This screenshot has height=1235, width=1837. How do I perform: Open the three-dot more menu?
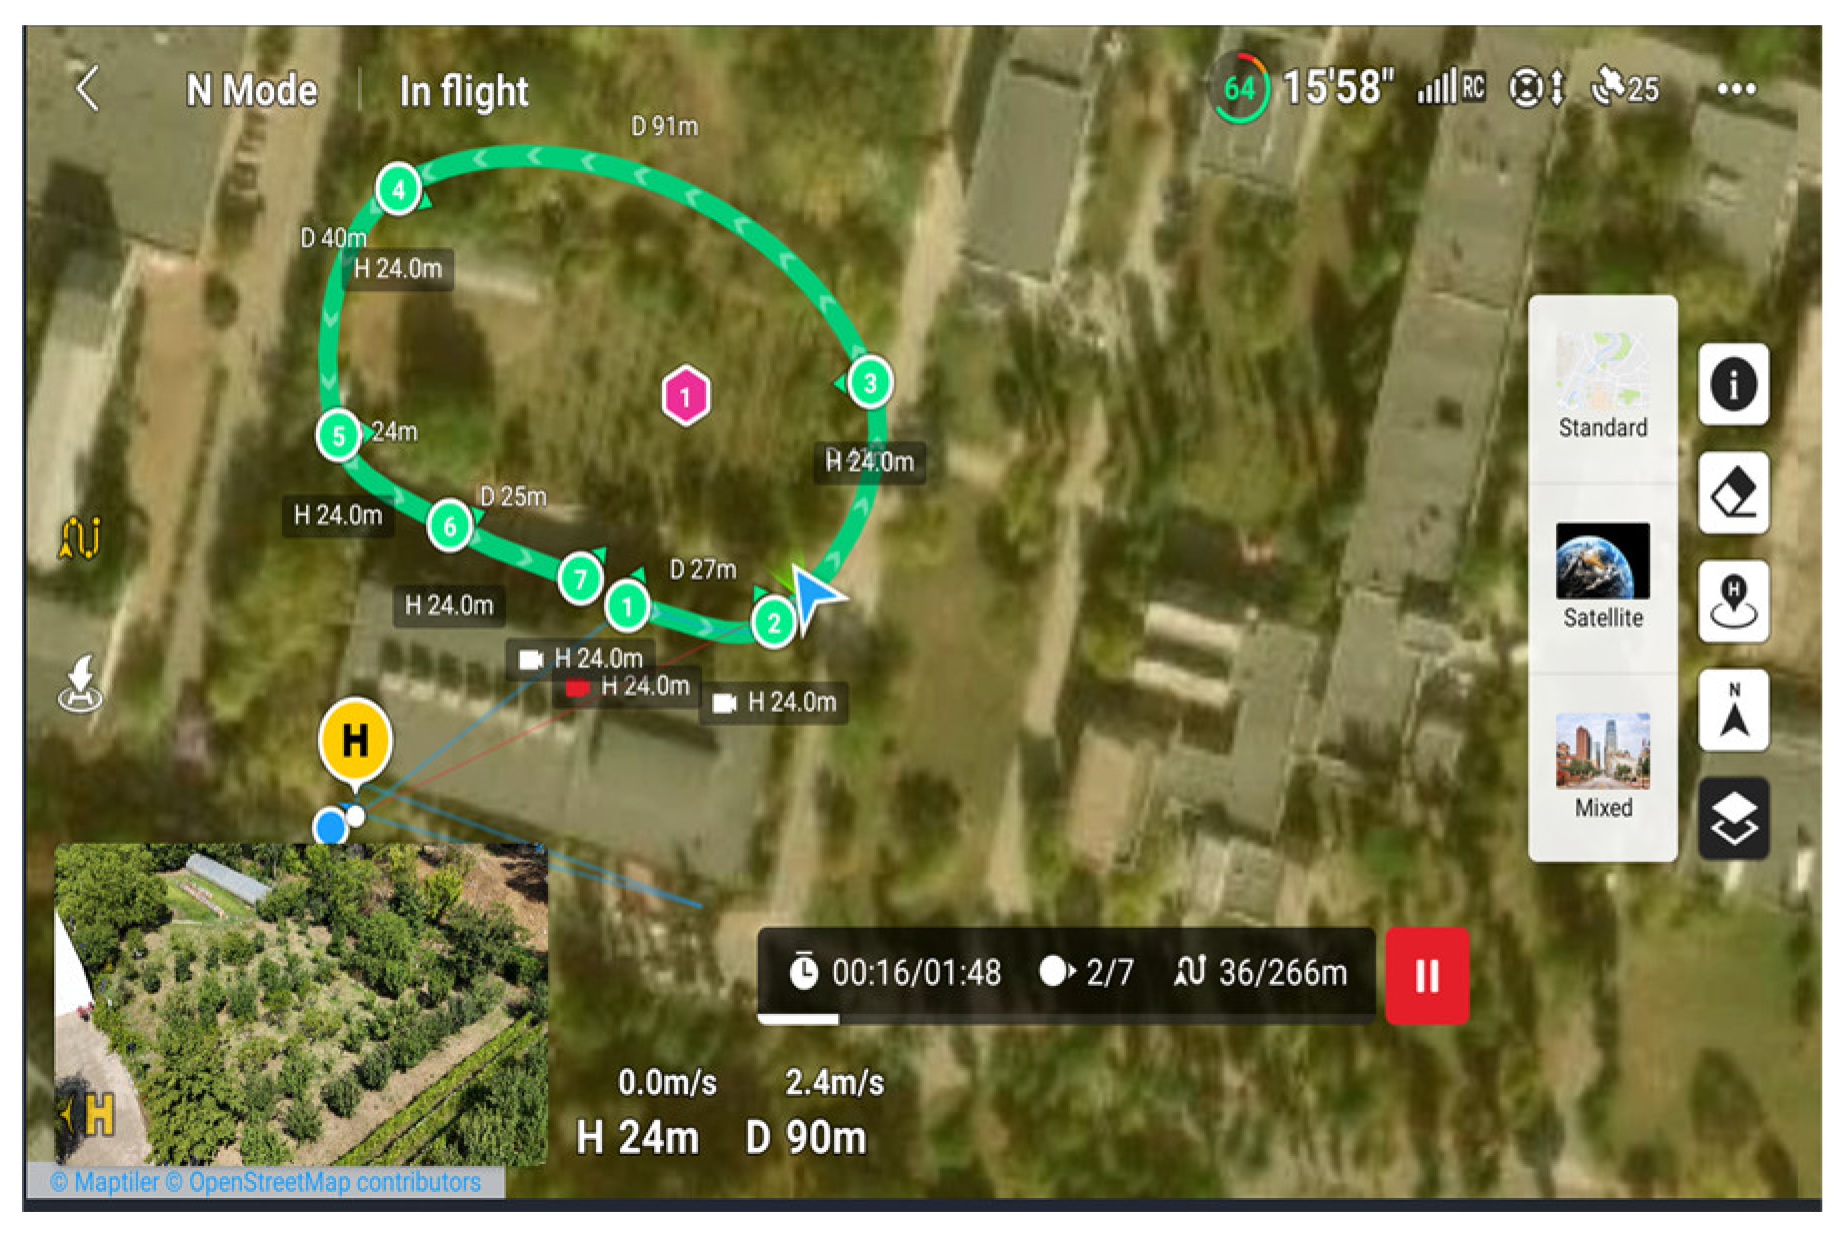(1735, 89)
